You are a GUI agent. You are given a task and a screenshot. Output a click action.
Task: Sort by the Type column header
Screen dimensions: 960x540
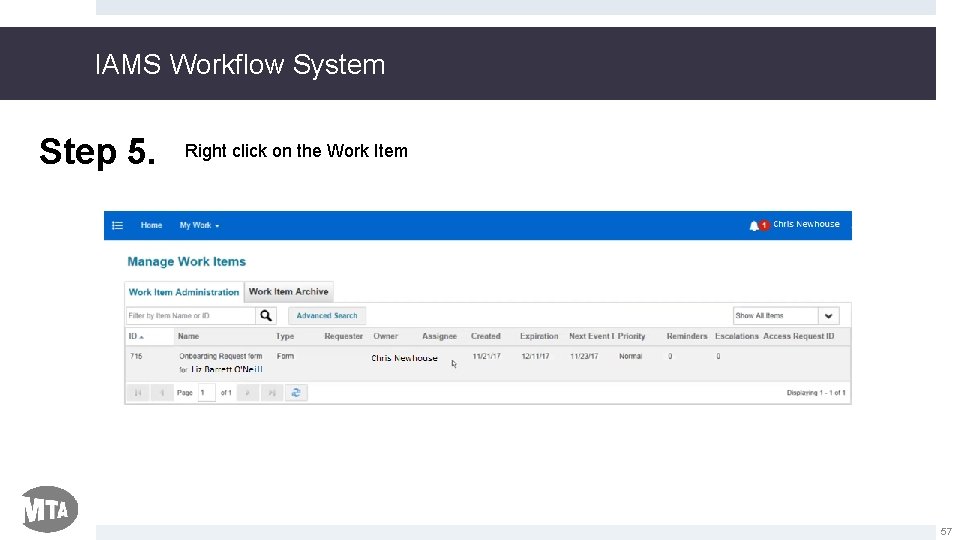tap(285, 336)
